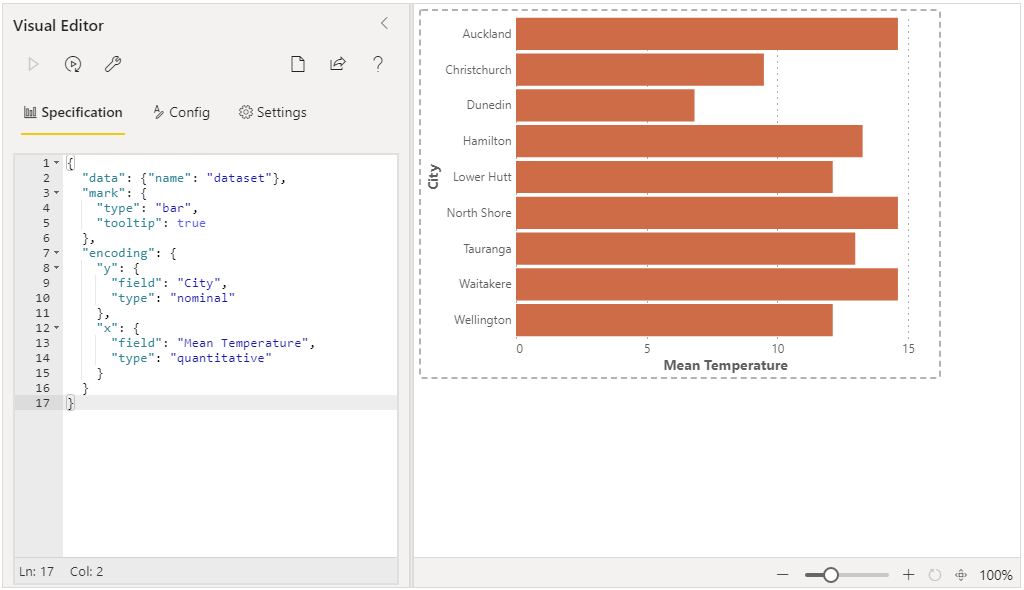Screen dimensions: 1024x590
Task: Collapse the "x" block fold arrow
Action: pos(57,328)
